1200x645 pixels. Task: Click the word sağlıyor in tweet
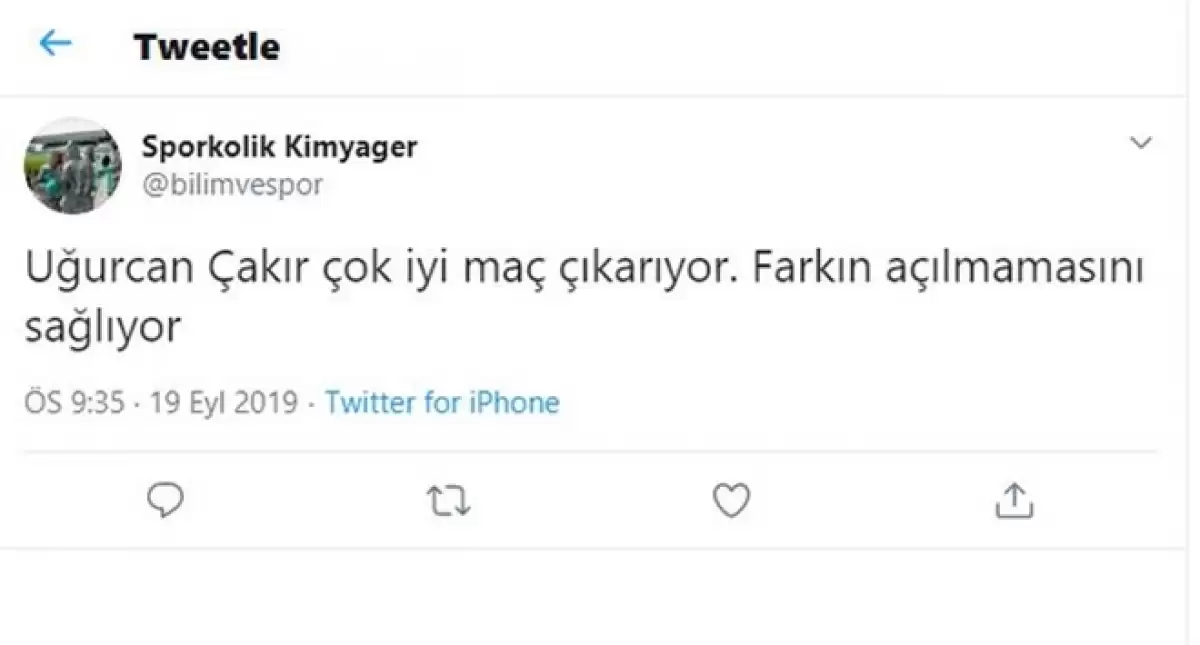point(102,328)
